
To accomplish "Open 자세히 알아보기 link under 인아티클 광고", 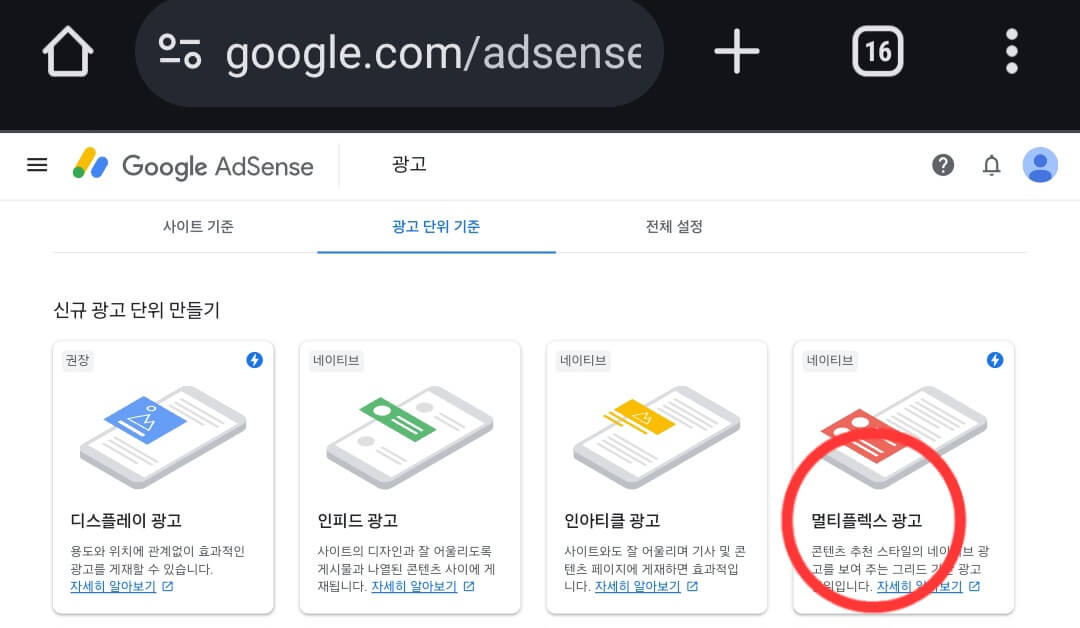I will click(637, 587).
